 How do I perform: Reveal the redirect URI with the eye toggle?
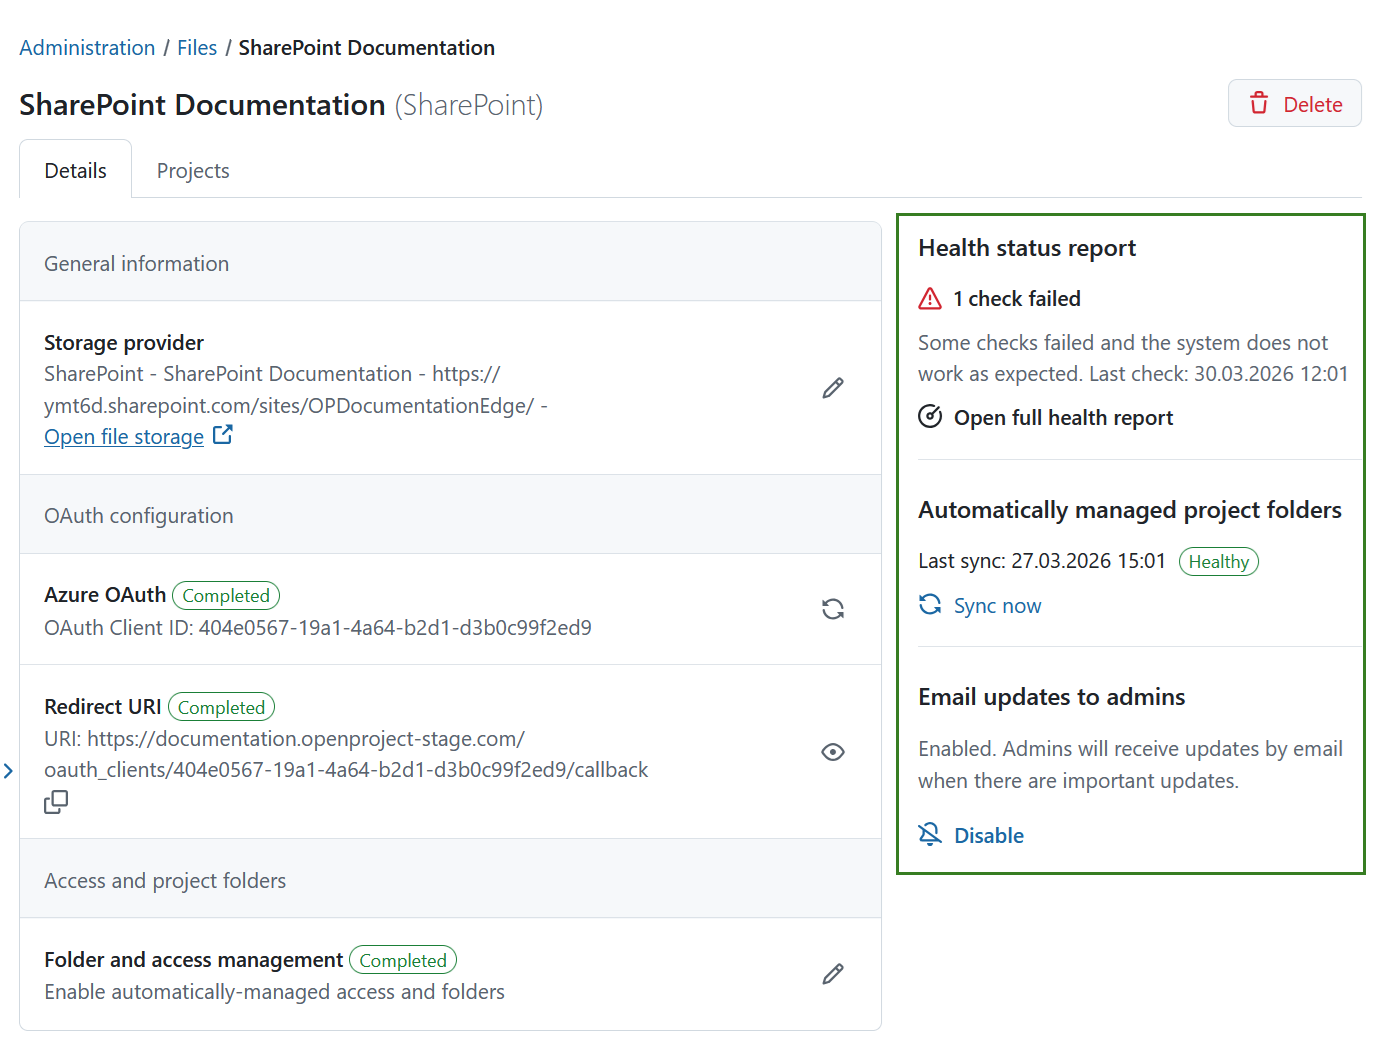point(833,751)
